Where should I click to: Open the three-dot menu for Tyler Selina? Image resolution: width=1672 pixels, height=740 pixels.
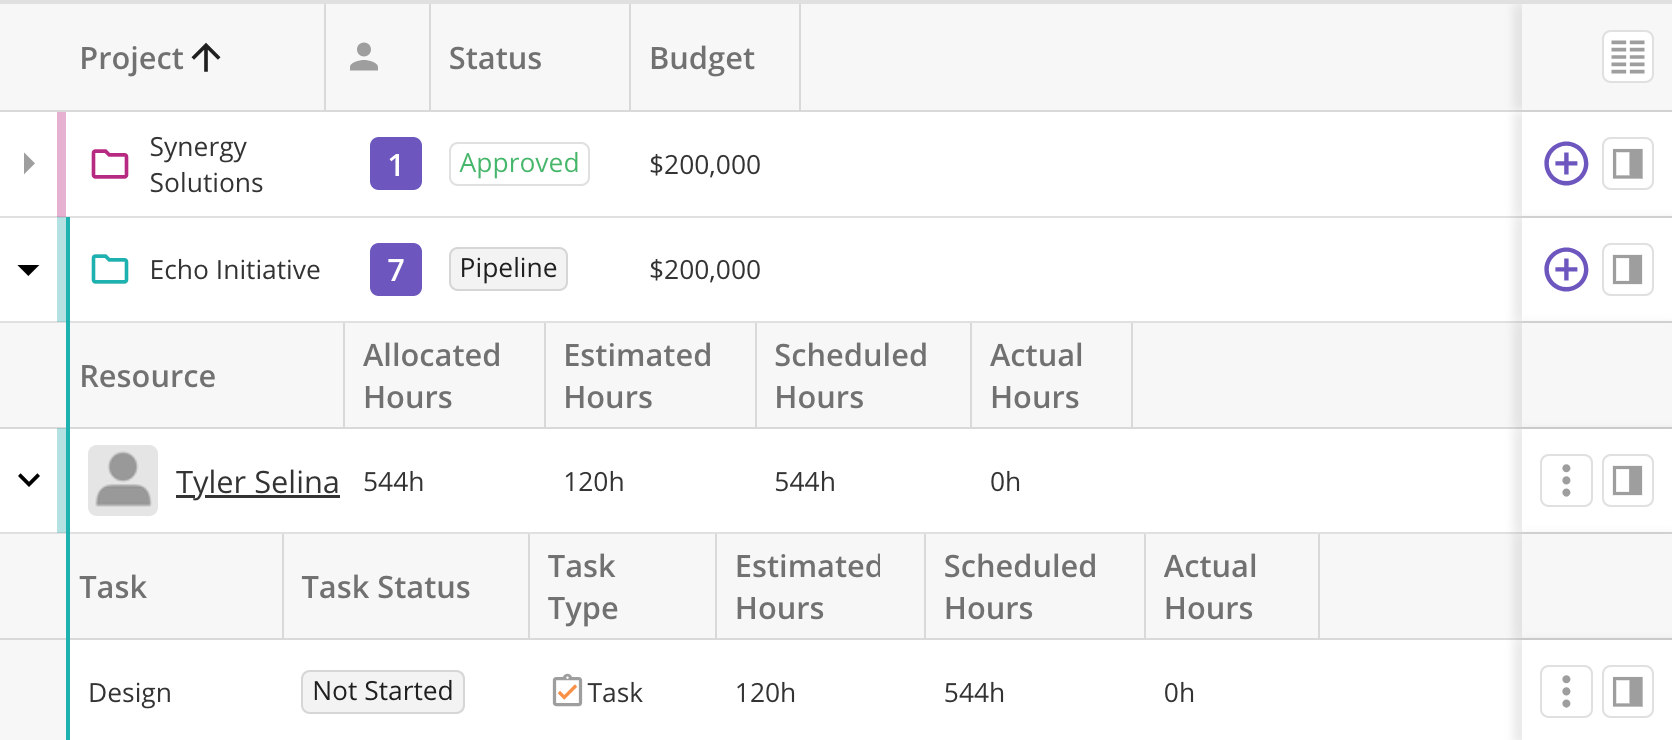pyautogui.click(x=1566, y=481)
